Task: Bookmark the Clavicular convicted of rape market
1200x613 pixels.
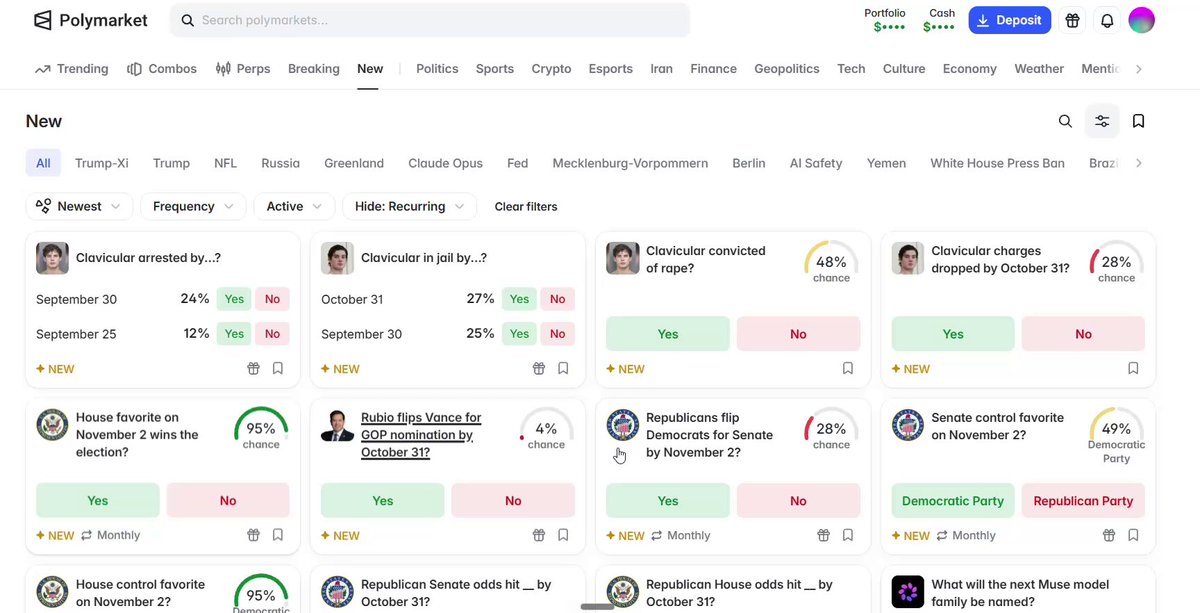Action: [x=848, y=368]
